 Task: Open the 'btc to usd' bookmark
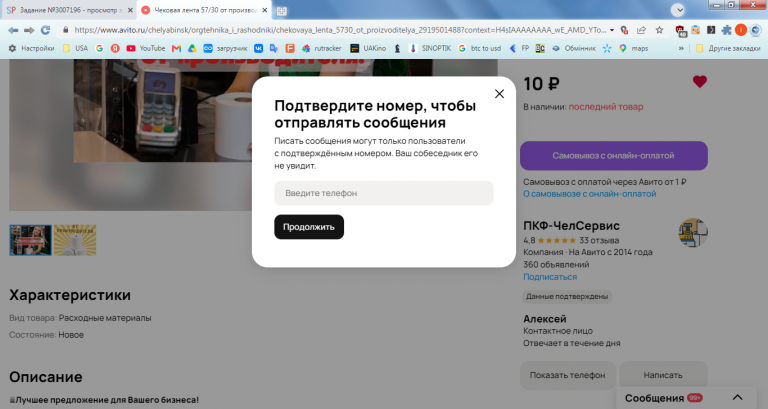click(480, 48)
